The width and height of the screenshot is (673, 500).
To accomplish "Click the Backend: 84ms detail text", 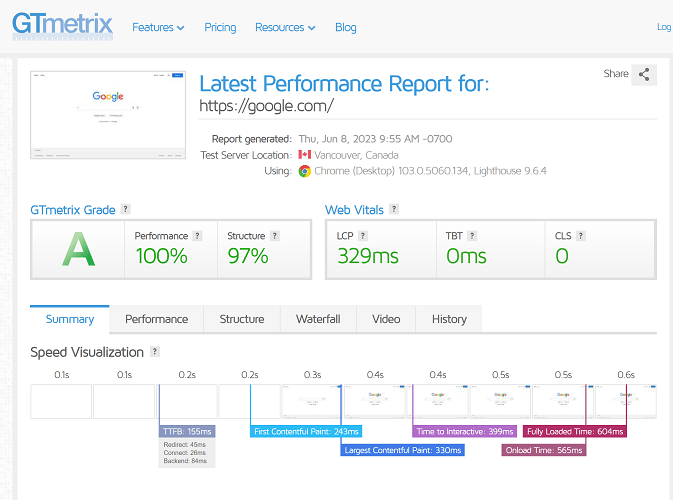I will pos(185,461).
